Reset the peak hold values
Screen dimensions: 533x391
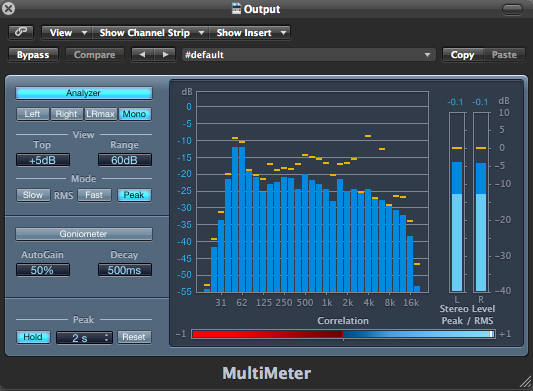pyautogui.click(x=134, y=337)
